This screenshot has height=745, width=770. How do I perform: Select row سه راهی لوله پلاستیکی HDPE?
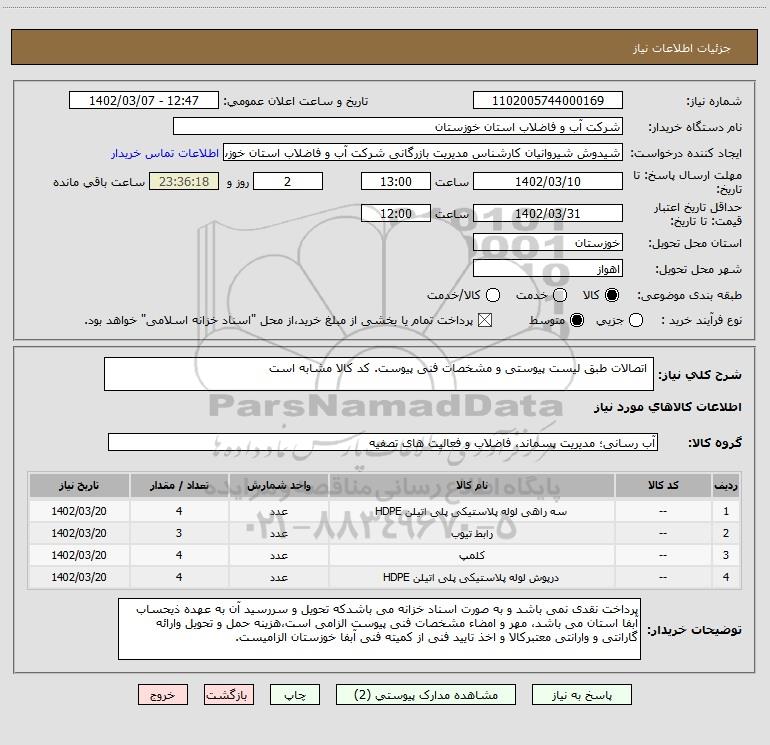[x=385, y=511]
